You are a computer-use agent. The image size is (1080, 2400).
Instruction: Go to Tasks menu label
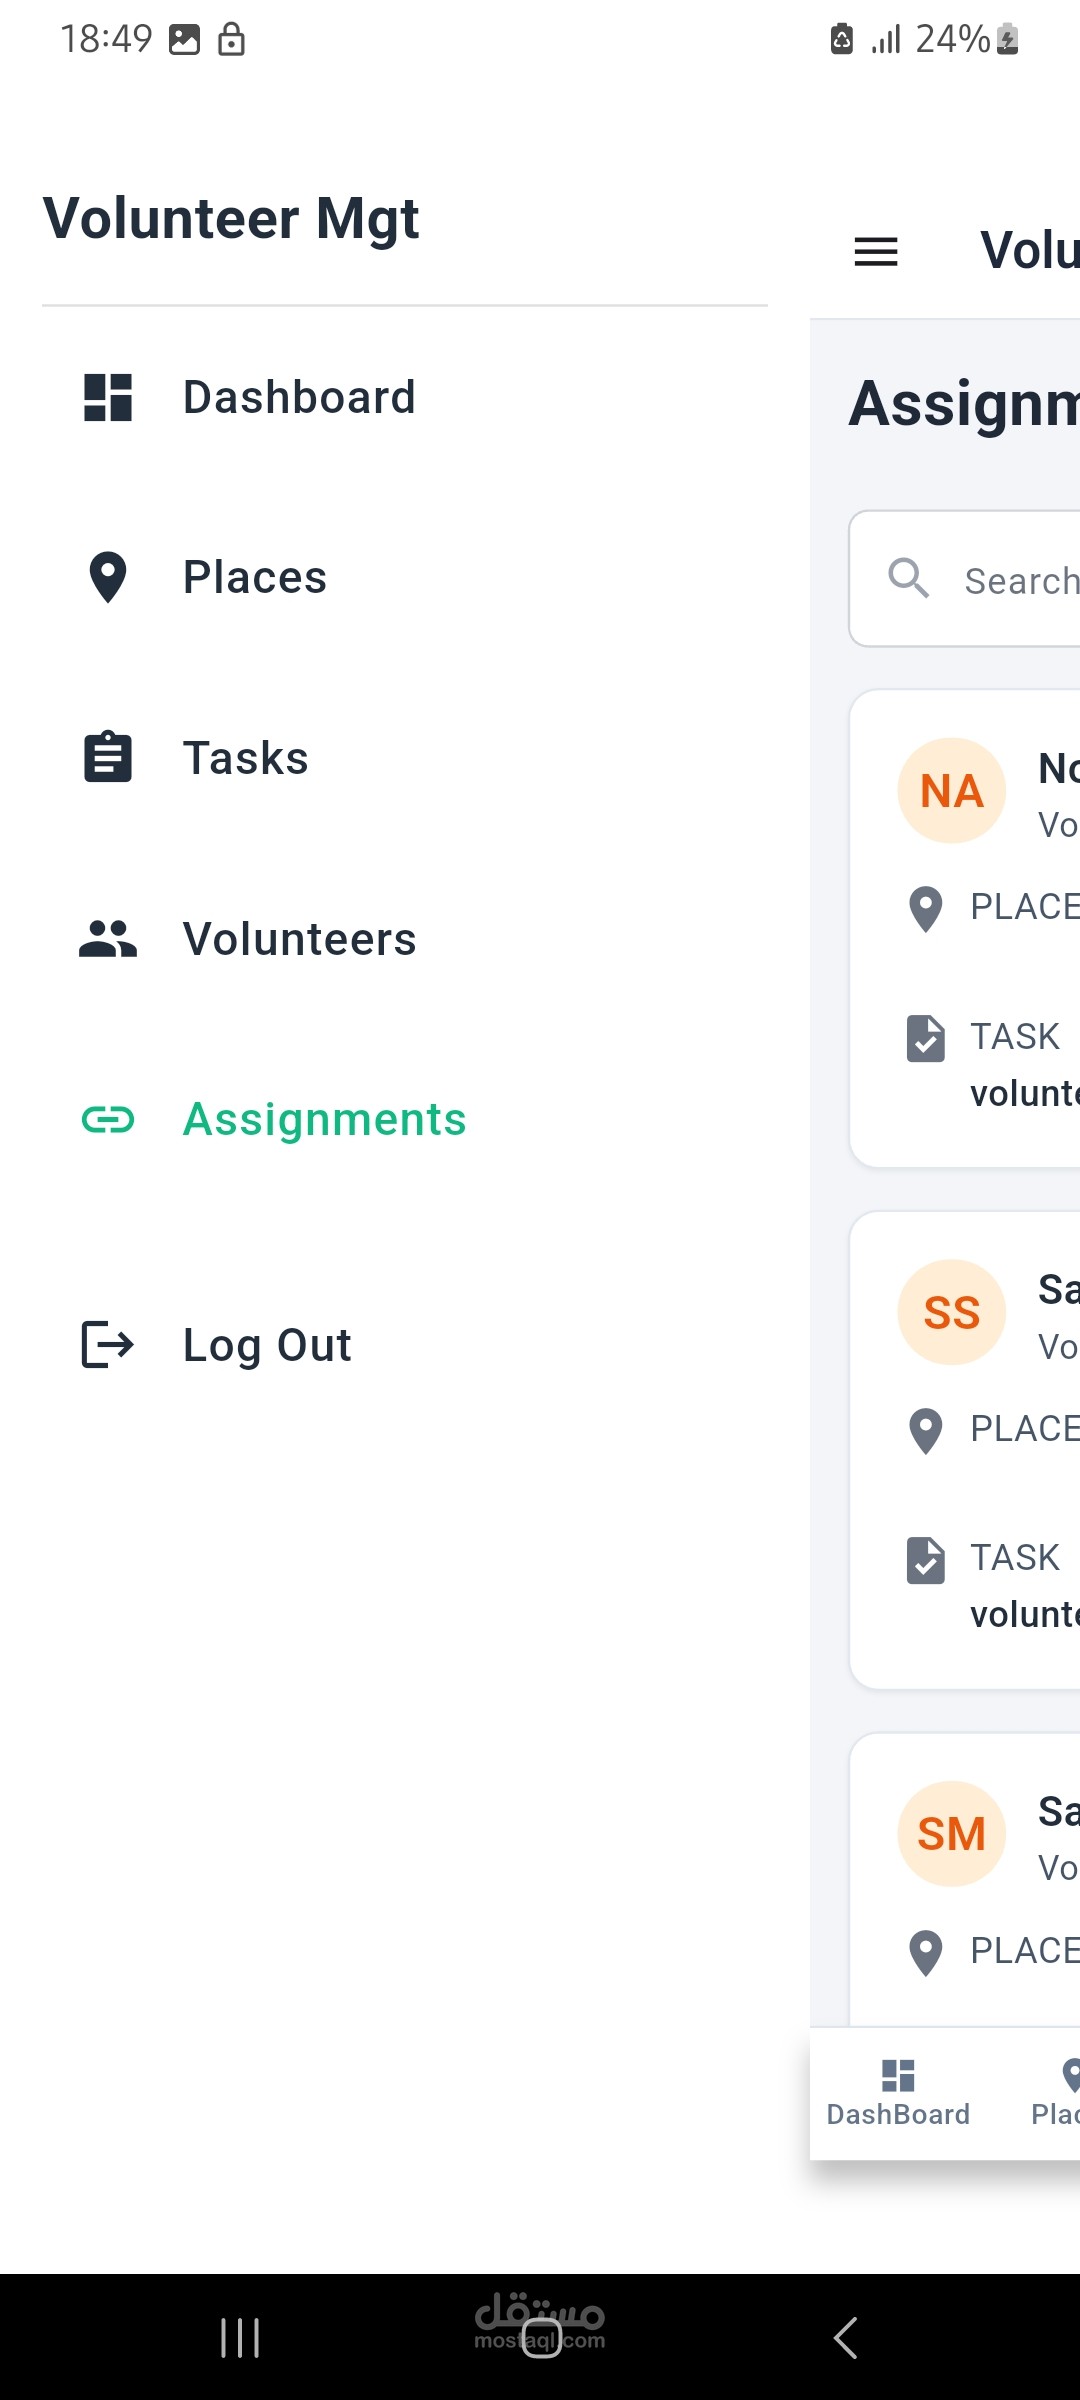coord(246,758)
